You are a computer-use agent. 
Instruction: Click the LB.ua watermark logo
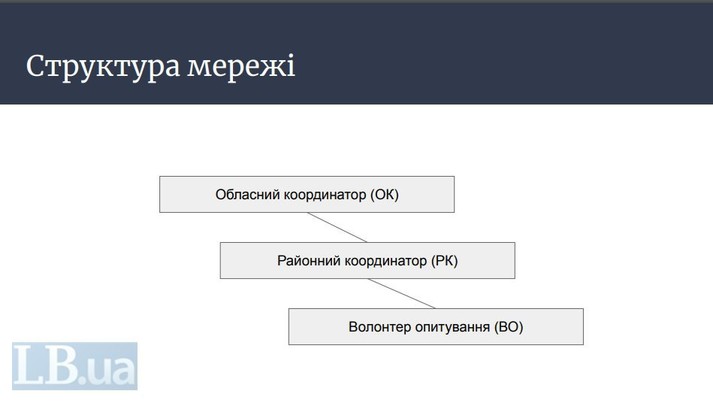coord(74,366)
